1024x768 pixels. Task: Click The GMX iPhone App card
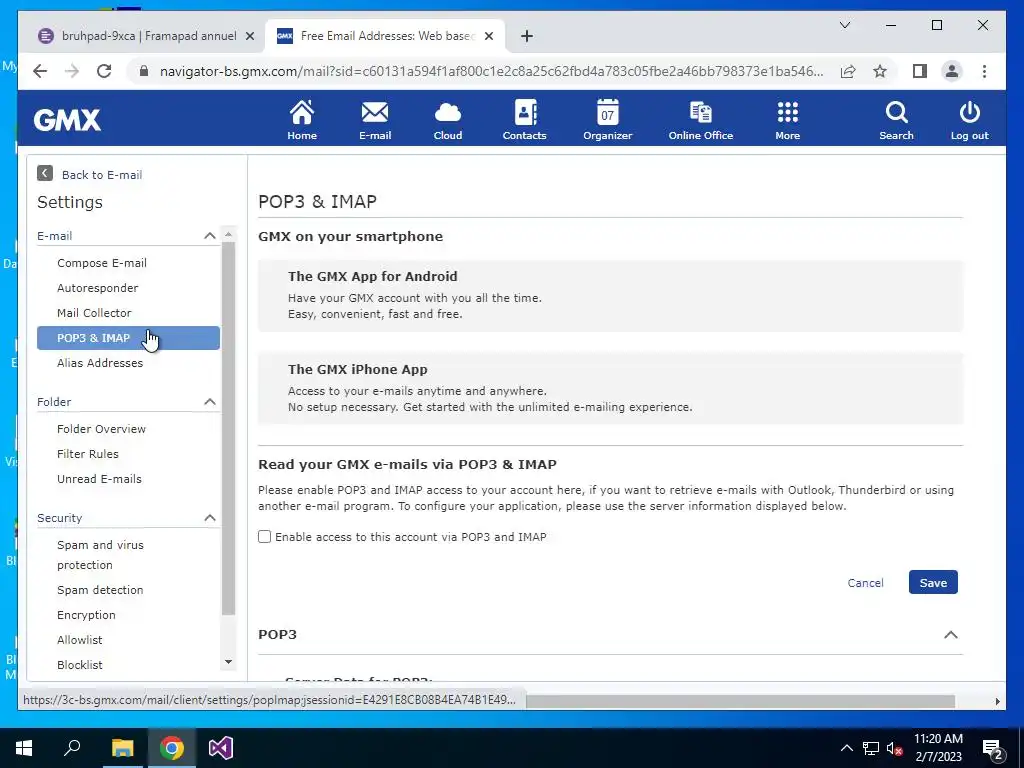pyautogui.click(x=610, y=388)
